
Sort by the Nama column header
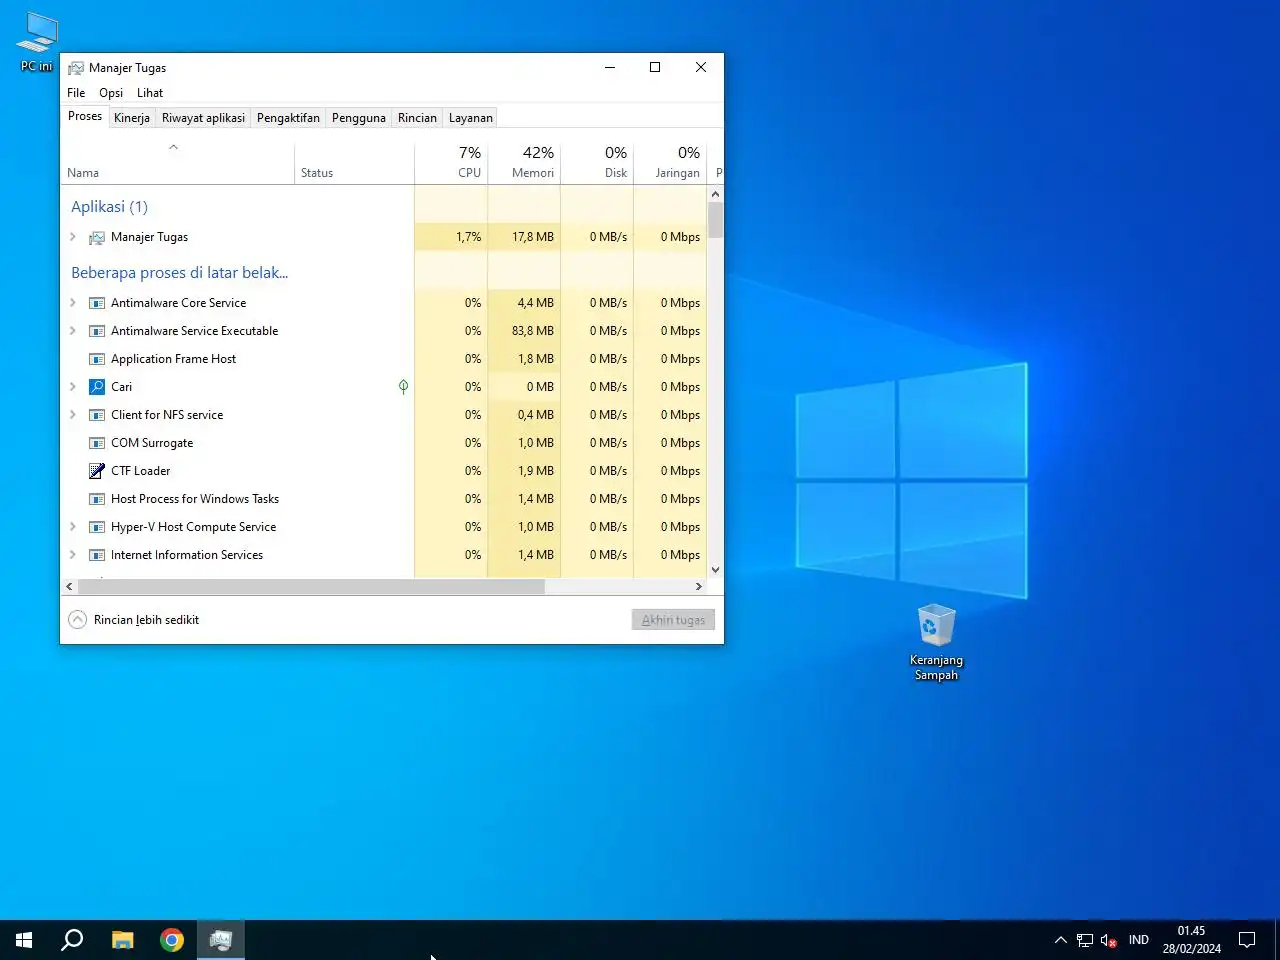pos(178,164)
